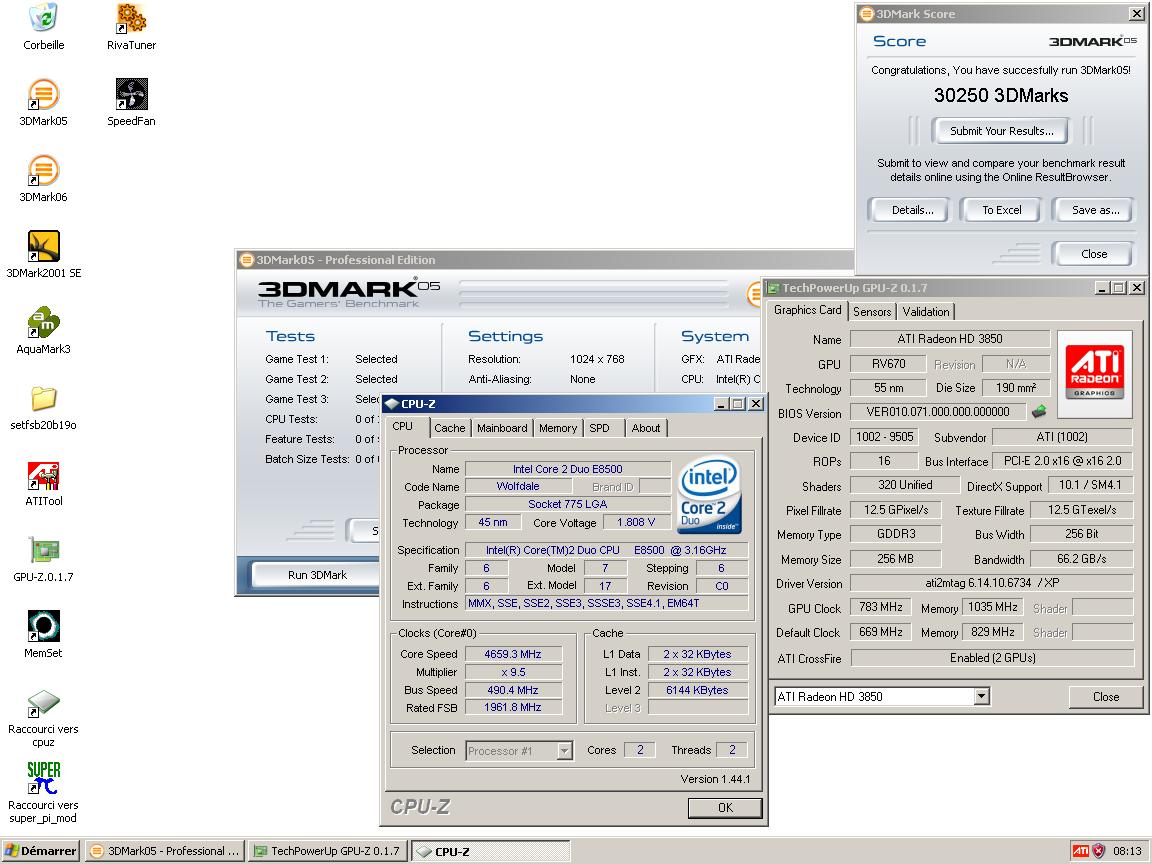Click the red shield security tray icon
The height and width of the screenshot is (864, 1152).
pyautogui.click(x=1099, y=851)
